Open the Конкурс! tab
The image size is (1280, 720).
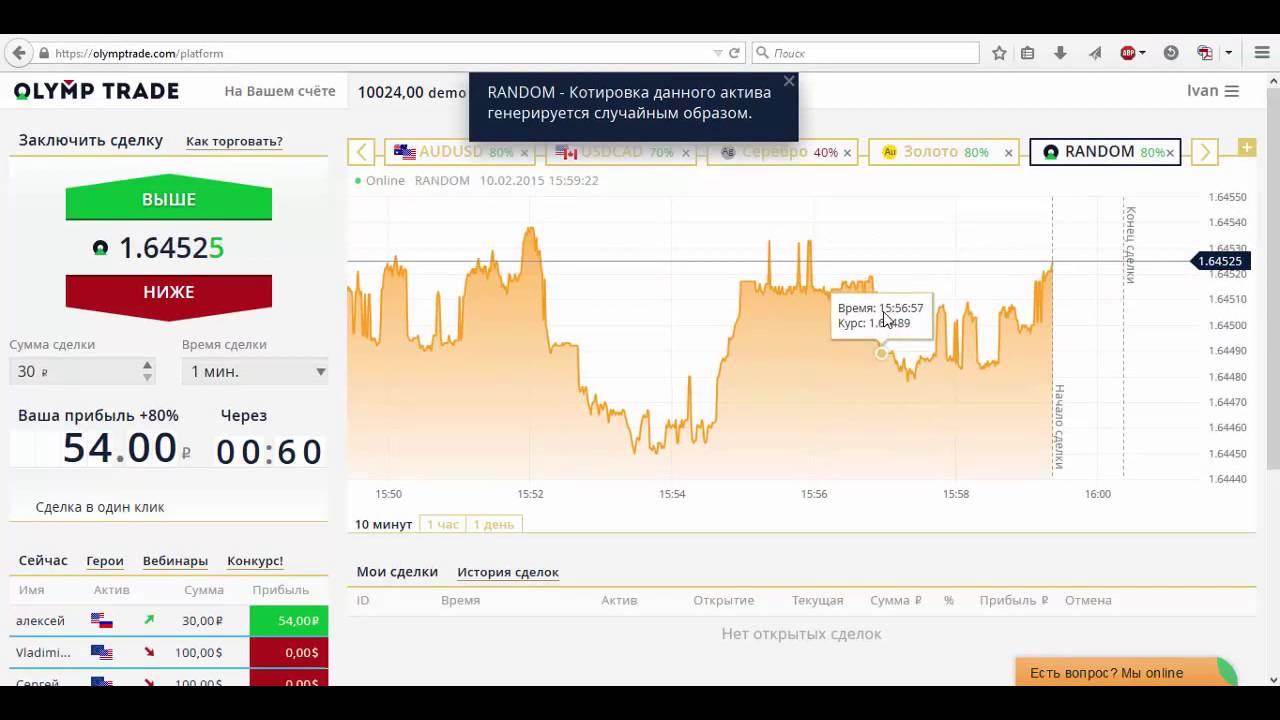point(255,561)
